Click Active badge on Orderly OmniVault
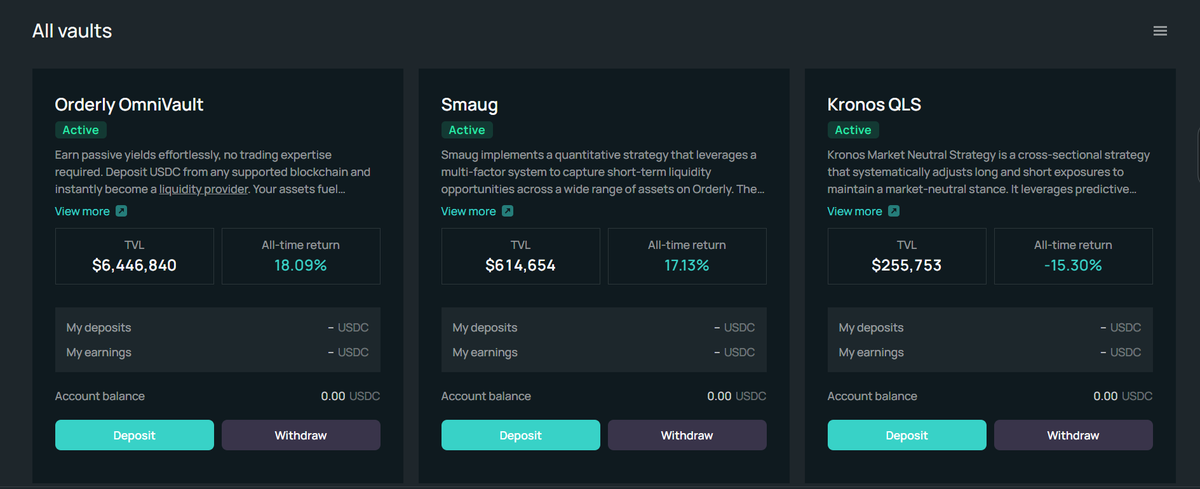This screenshot has width=1200, height=489. (x=81, y=130)
